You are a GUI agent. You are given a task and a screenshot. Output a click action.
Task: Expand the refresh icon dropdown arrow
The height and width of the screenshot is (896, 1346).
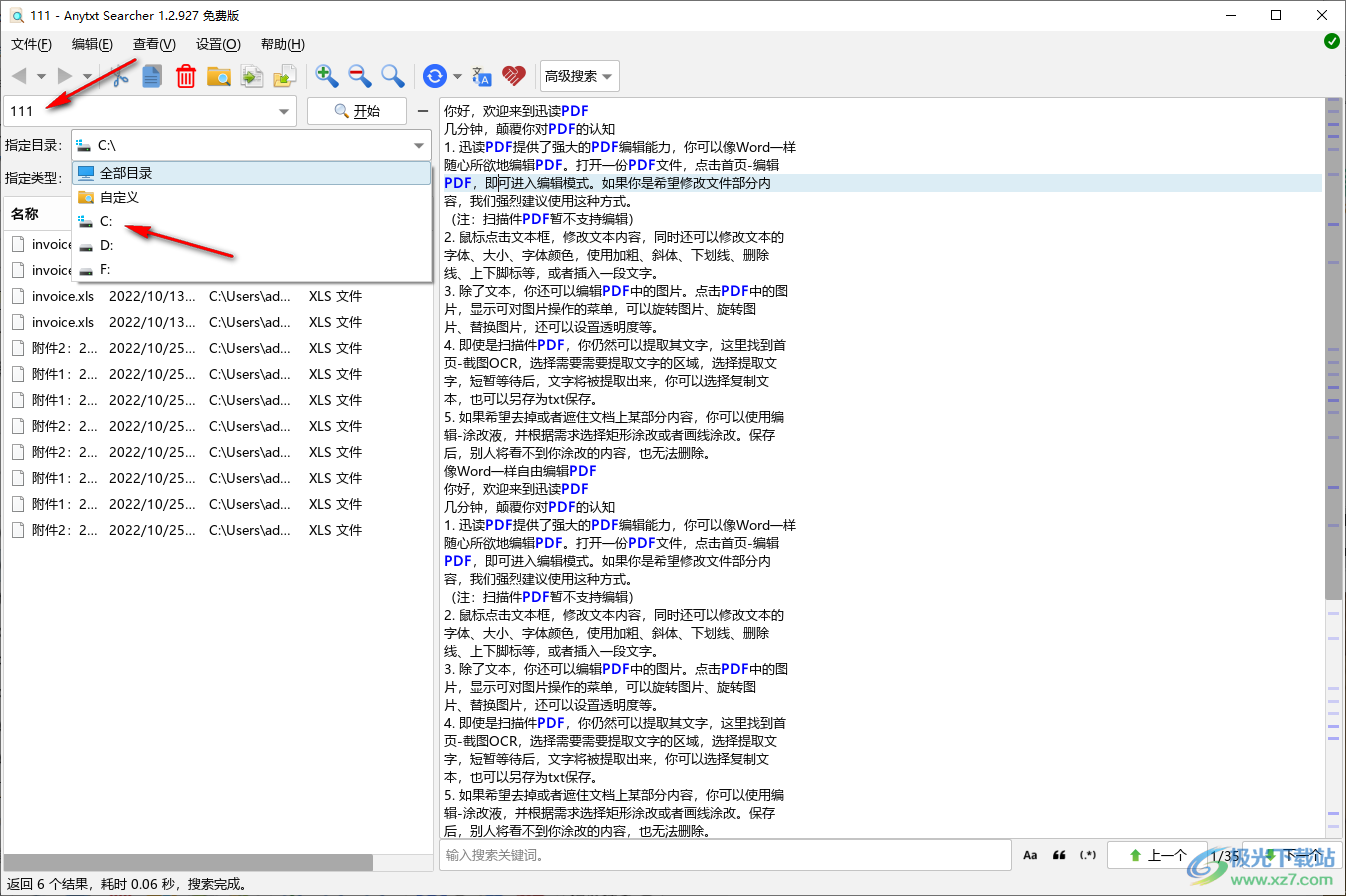[x=457, y=76]
